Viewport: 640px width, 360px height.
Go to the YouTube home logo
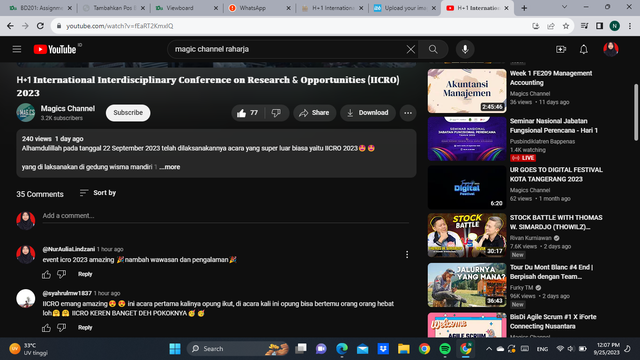55,49
